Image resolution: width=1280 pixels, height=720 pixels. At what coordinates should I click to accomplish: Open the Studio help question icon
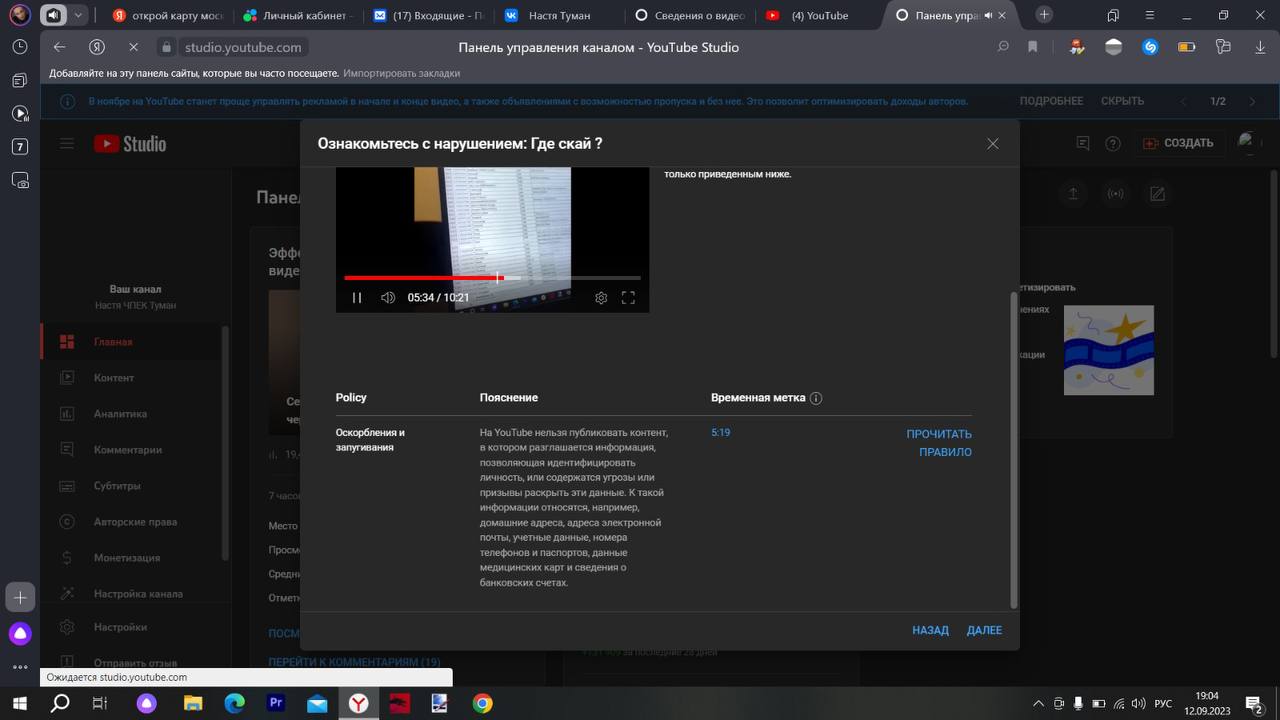pyautogui.click(x=1112, y=144)
